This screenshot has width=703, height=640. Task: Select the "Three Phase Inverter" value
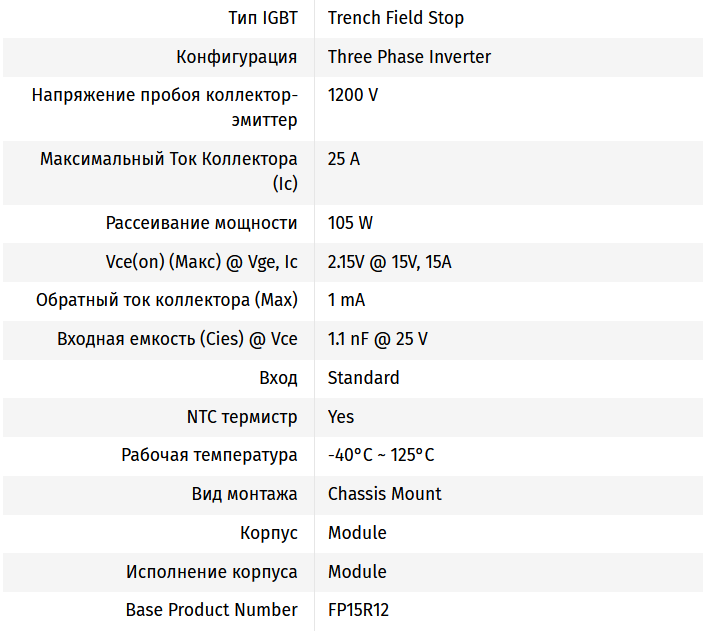[409, 57]
